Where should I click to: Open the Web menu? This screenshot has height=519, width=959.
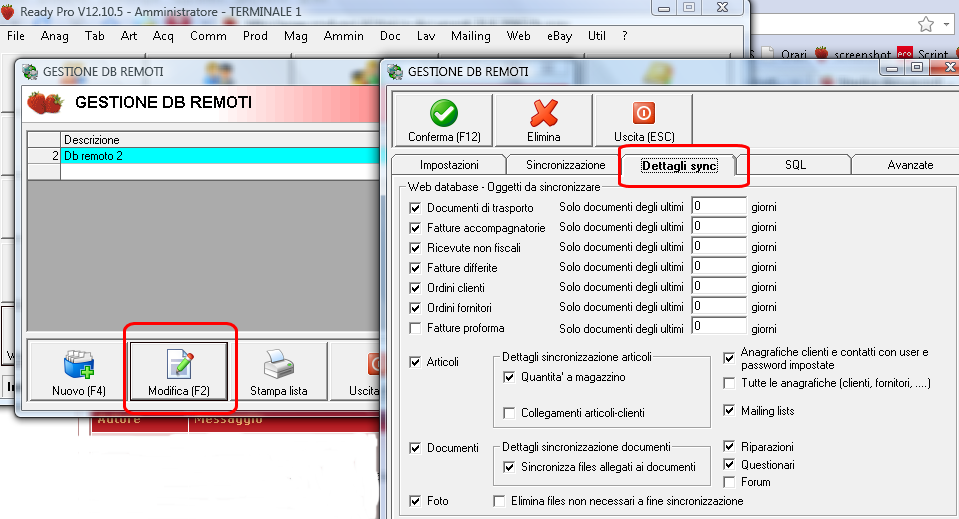coord(518,36)
